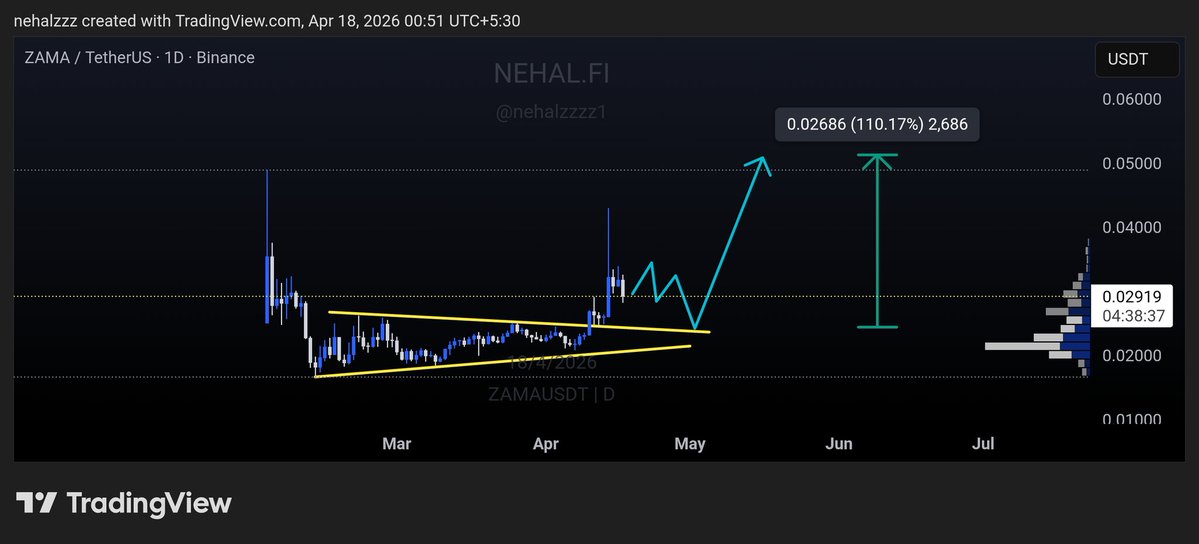This screenshot has height=544, width=1199.
Task: Click the TradingView logo icon
Action: [x=35, y=503]
